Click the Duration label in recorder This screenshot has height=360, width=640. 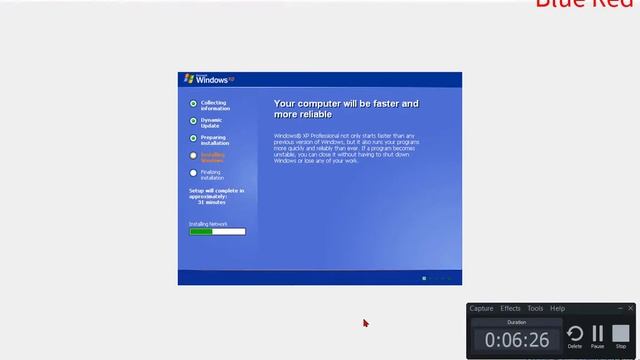click(x=516, y=322)
